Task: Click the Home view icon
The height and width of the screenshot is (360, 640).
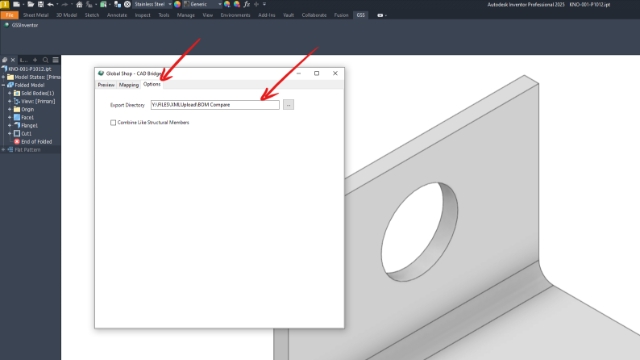Action: pos(79,4)
